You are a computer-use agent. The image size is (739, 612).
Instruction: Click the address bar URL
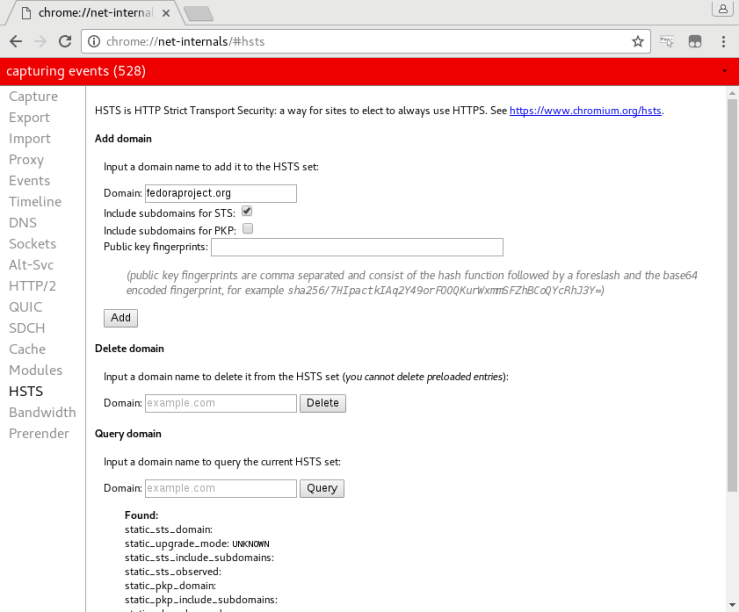pos(186,41)
